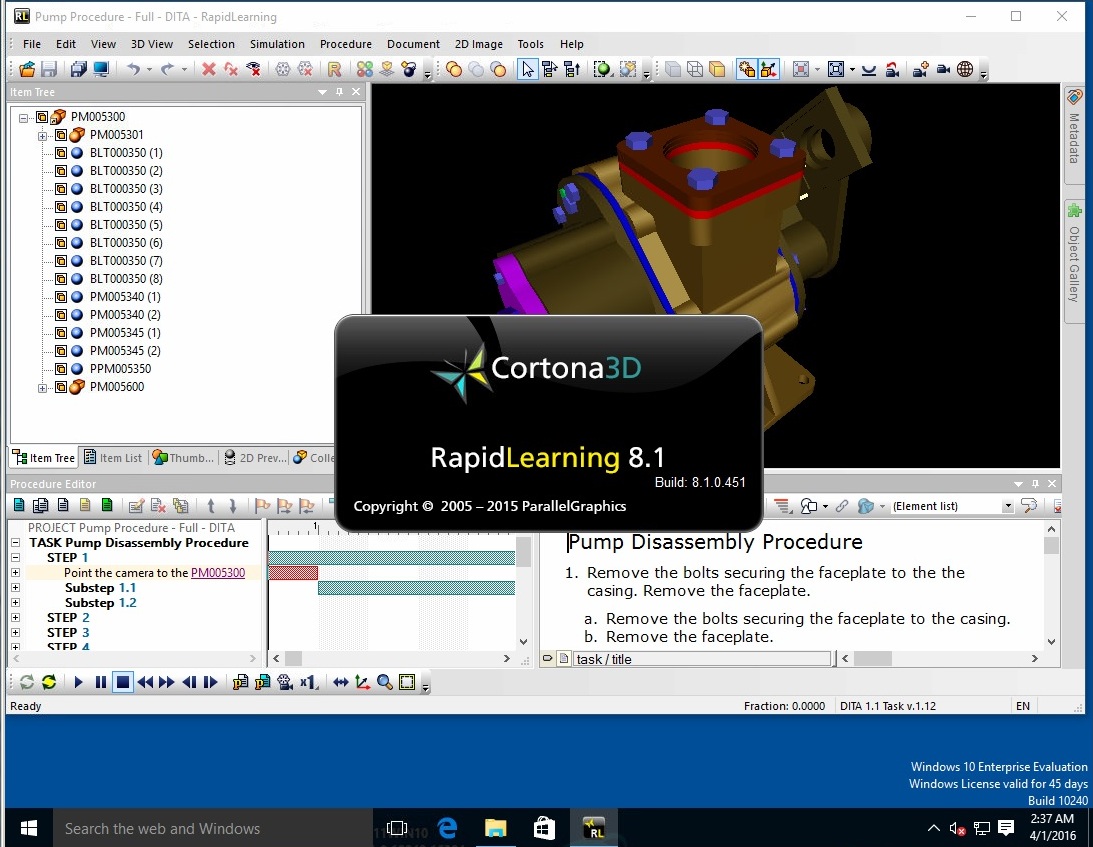Toggle the checkbox icon beside PM005301
Screen dimensions: 1093x847
pyautogui.click(x=61, y=135)
